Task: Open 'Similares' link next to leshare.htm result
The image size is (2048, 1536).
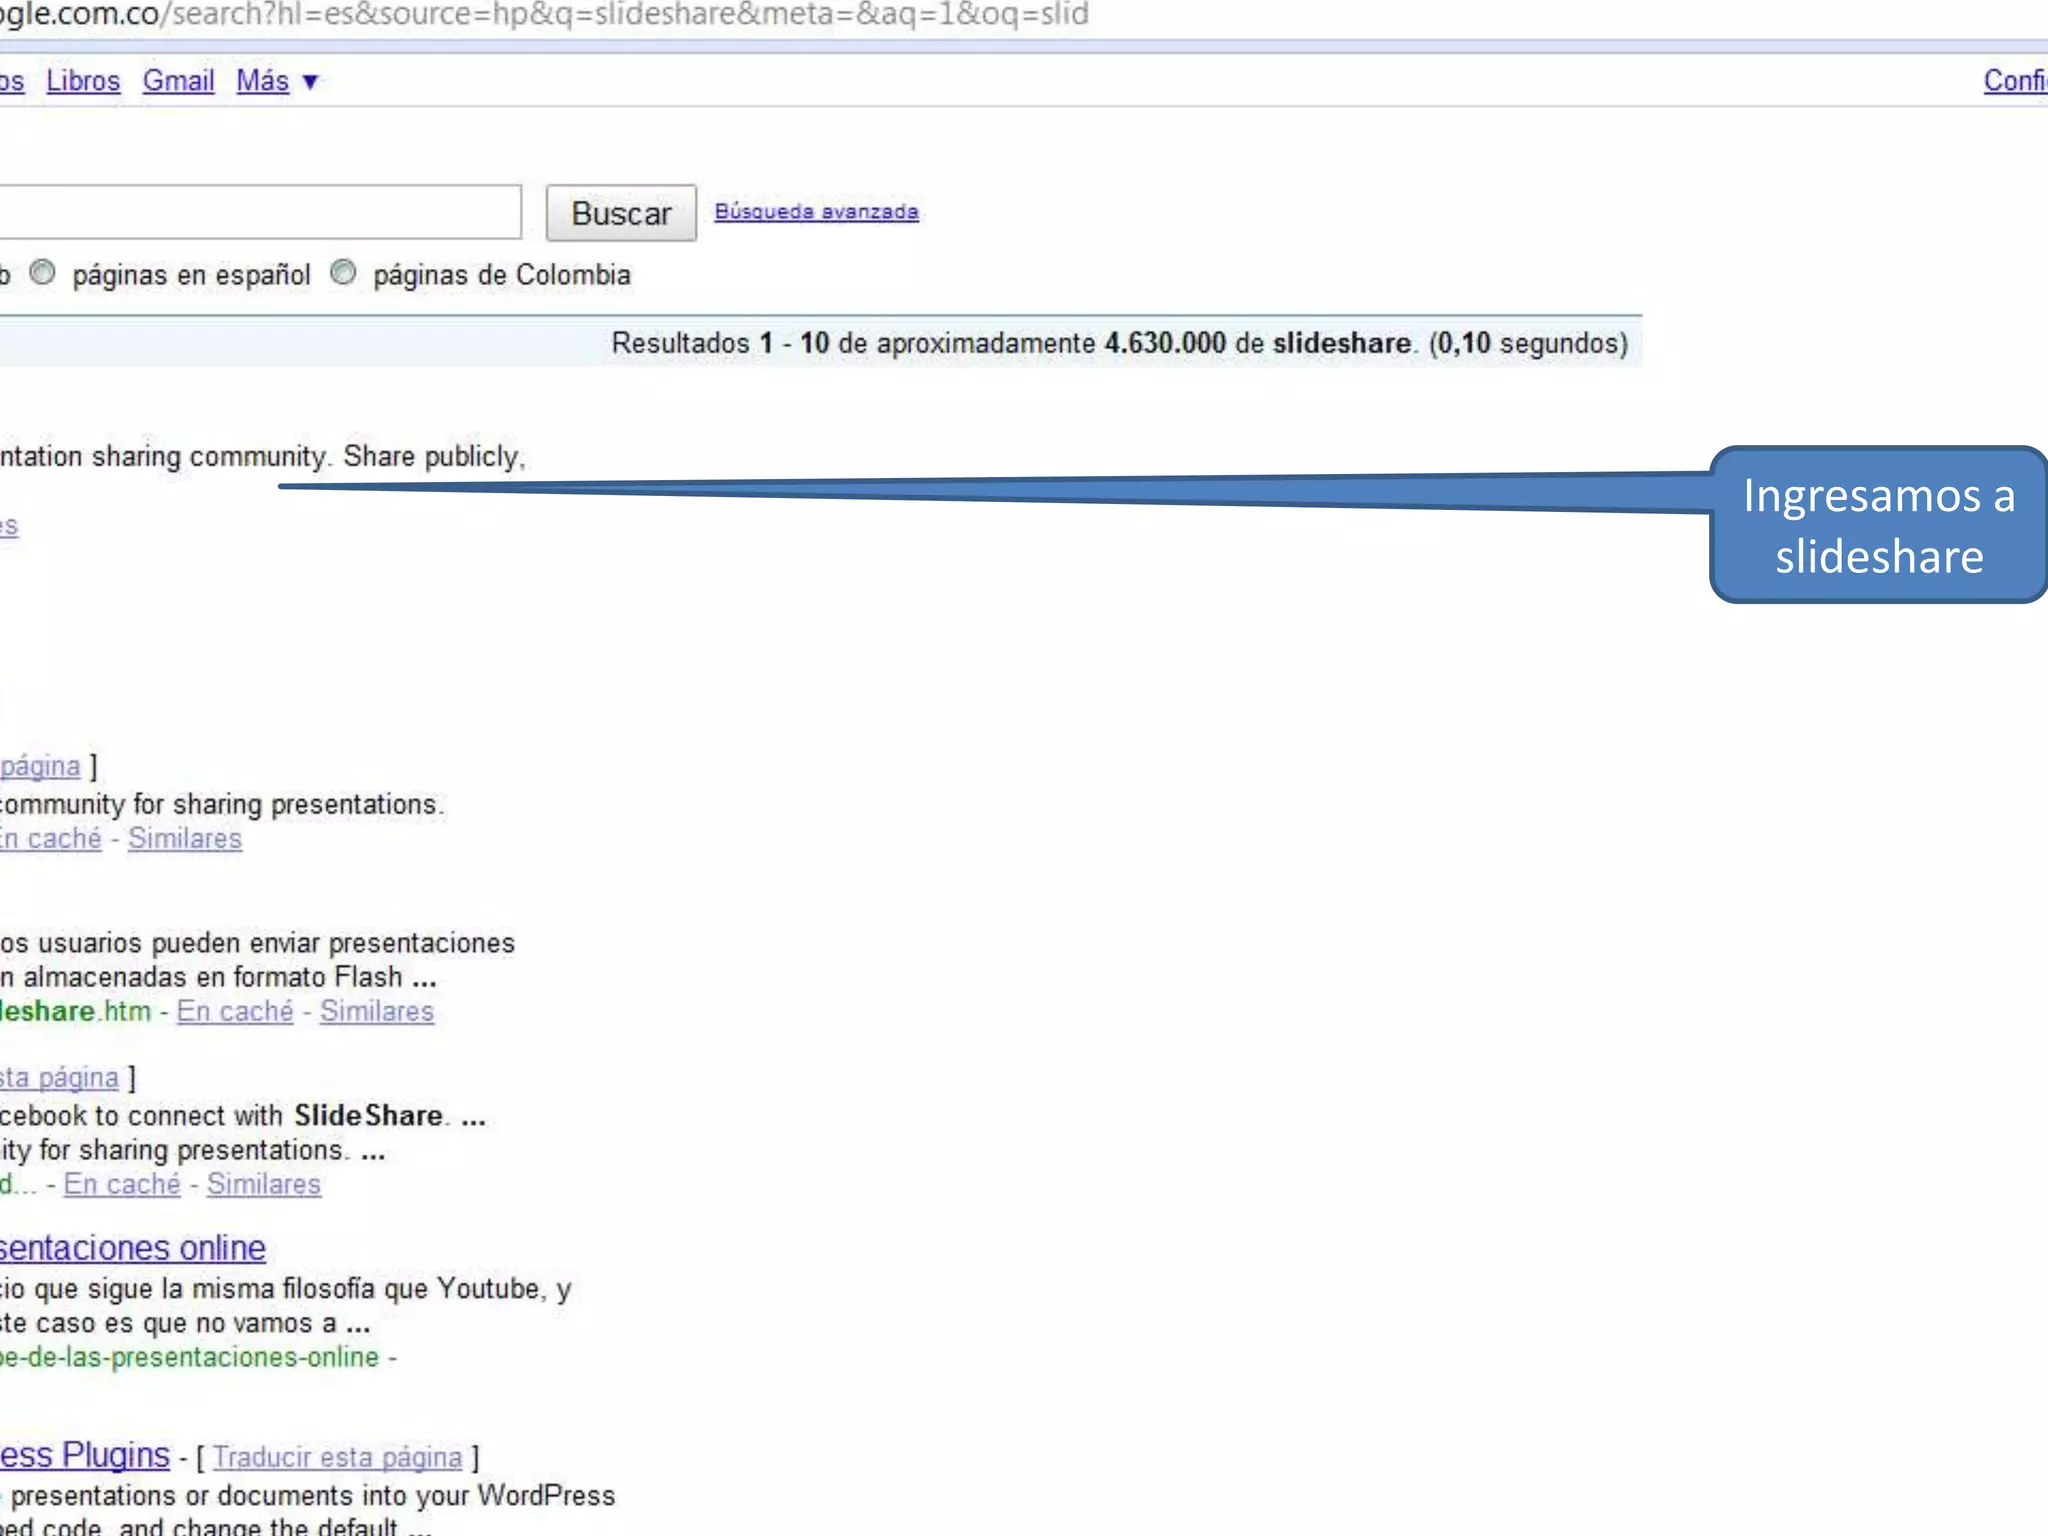Action: click(377, 1011)
